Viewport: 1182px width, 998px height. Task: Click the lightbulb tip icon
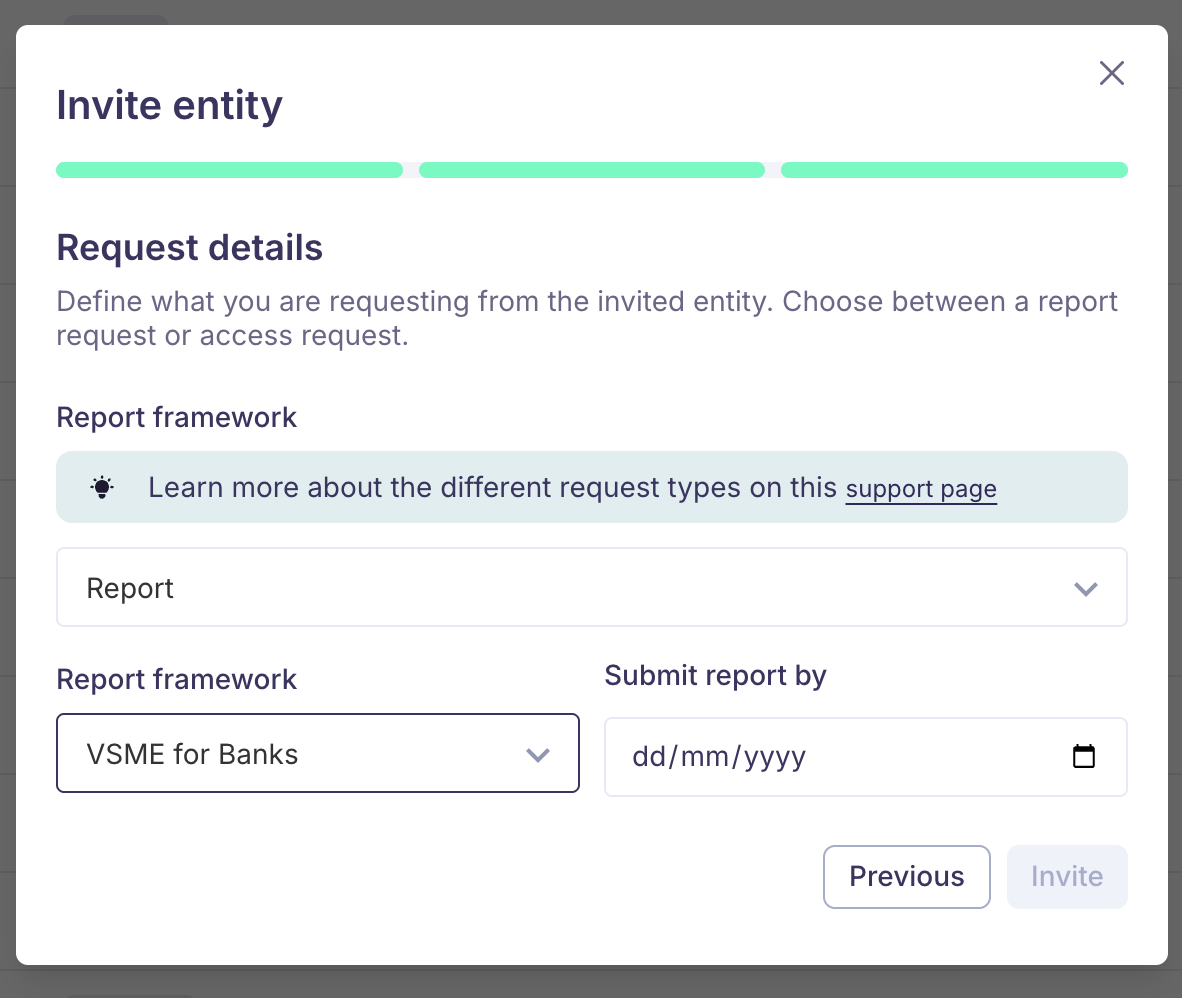tap(102, 487)
